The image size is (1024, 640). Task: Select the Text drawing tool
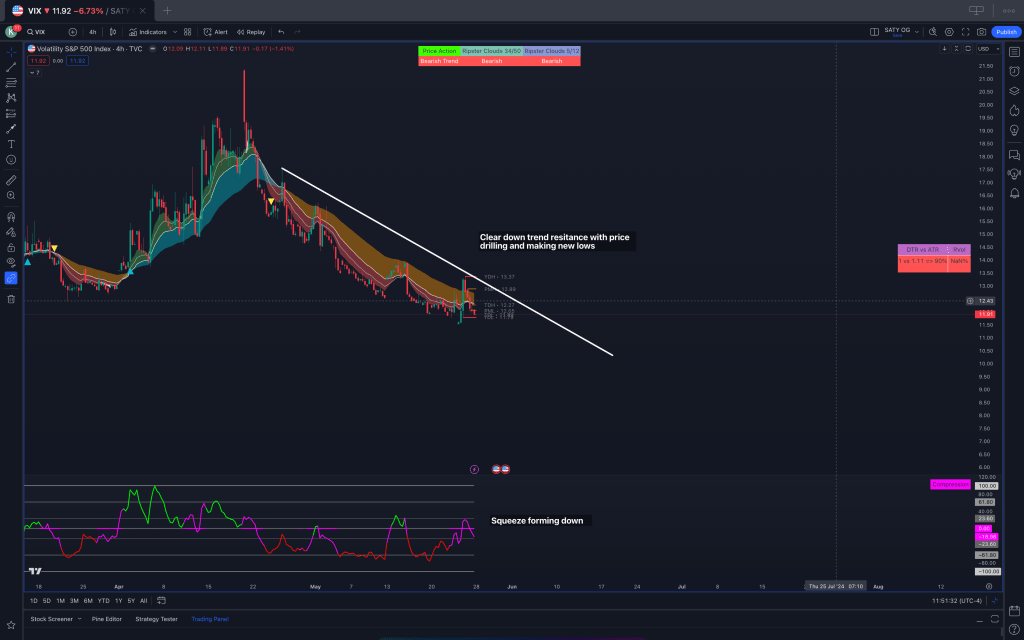tap(11, 144)
